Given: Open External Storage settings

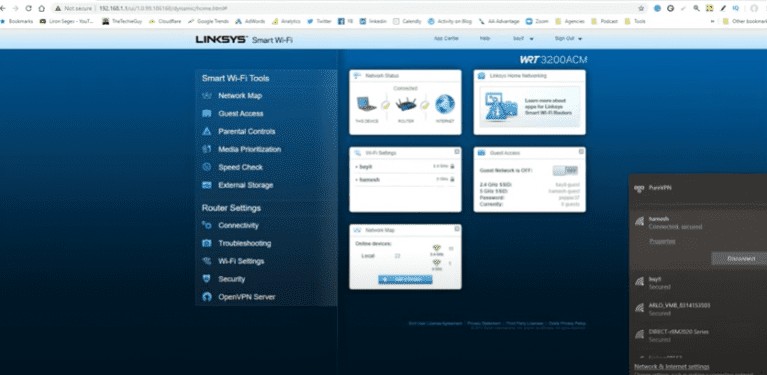Looking at the screenshot, I should click(245, 185).
